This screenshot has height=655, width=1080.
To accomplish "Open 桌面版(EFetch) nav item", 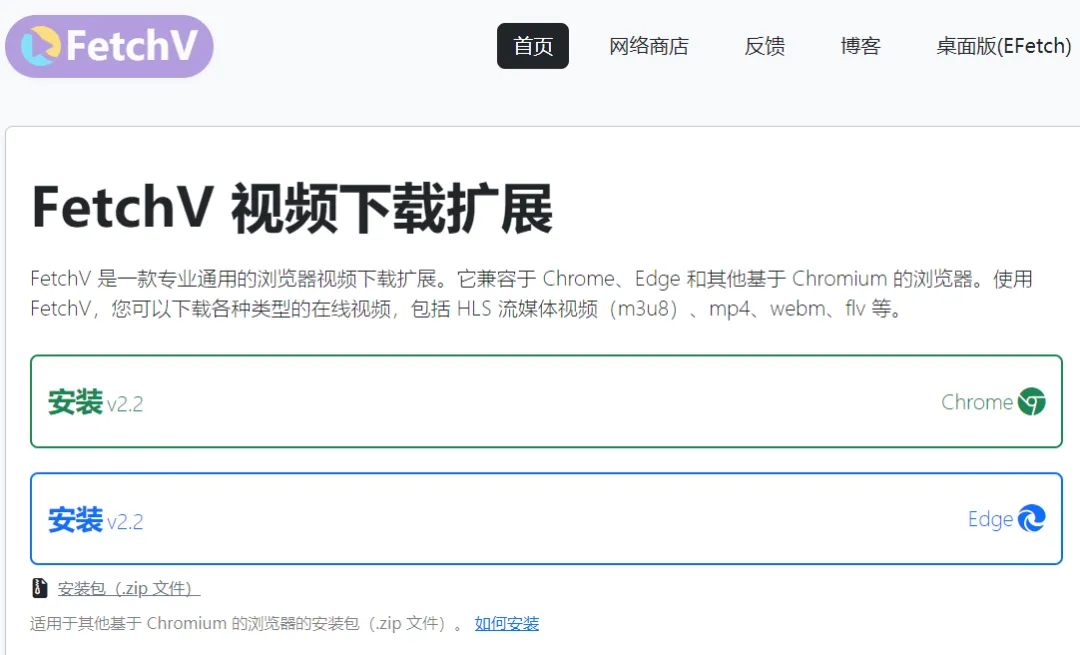I will click(1003, 46).
